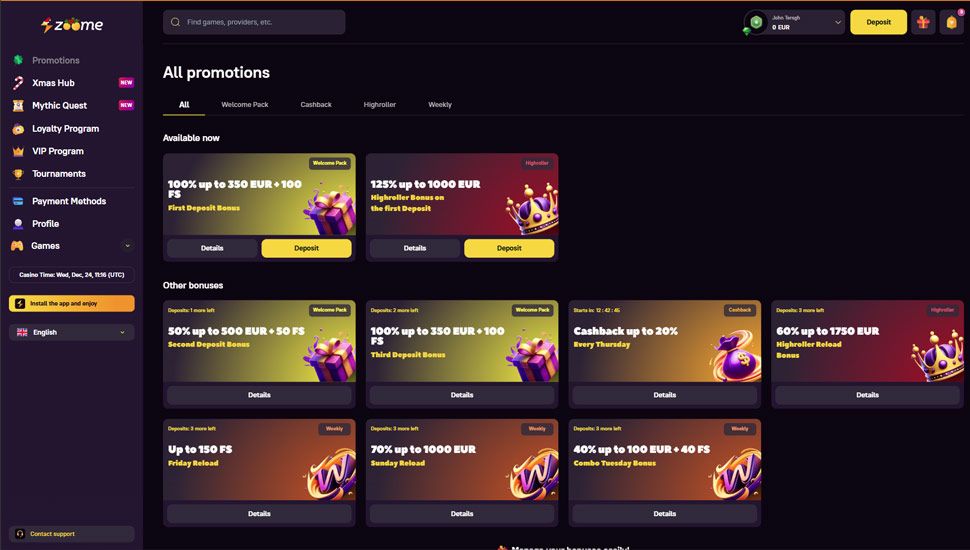Focus the Find games search field
Image resolution: width=970 pixels, height=550 pixels.
click(254, 22)
